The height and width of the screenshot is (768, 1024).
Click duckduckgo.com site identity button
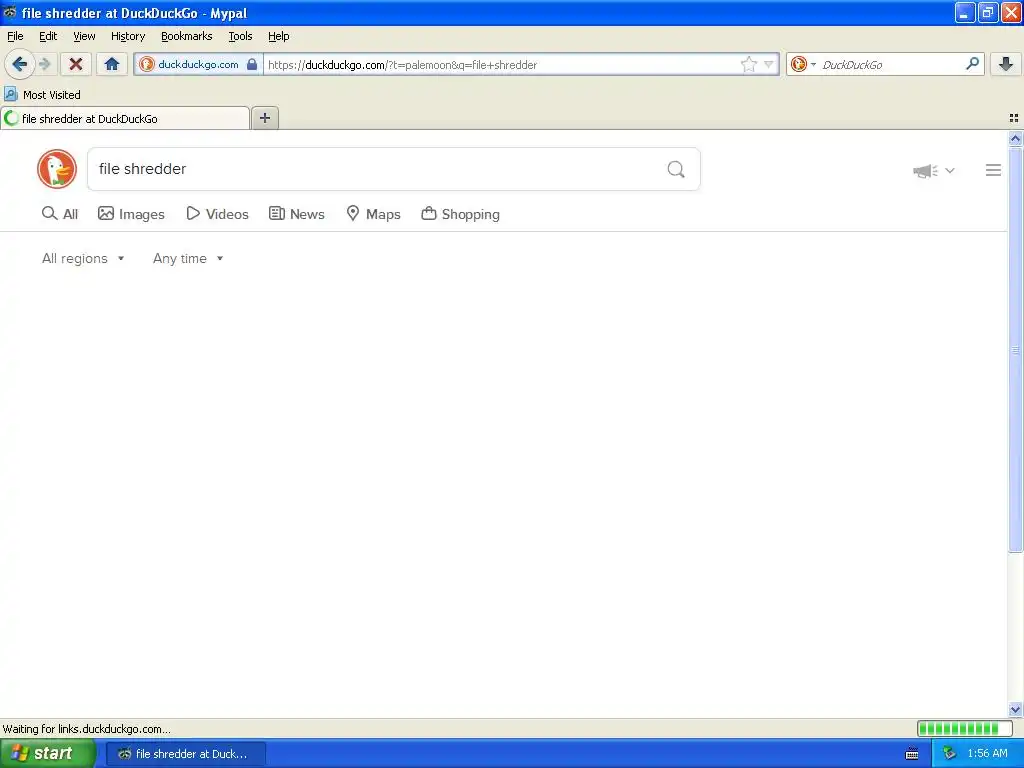point(198,64)
